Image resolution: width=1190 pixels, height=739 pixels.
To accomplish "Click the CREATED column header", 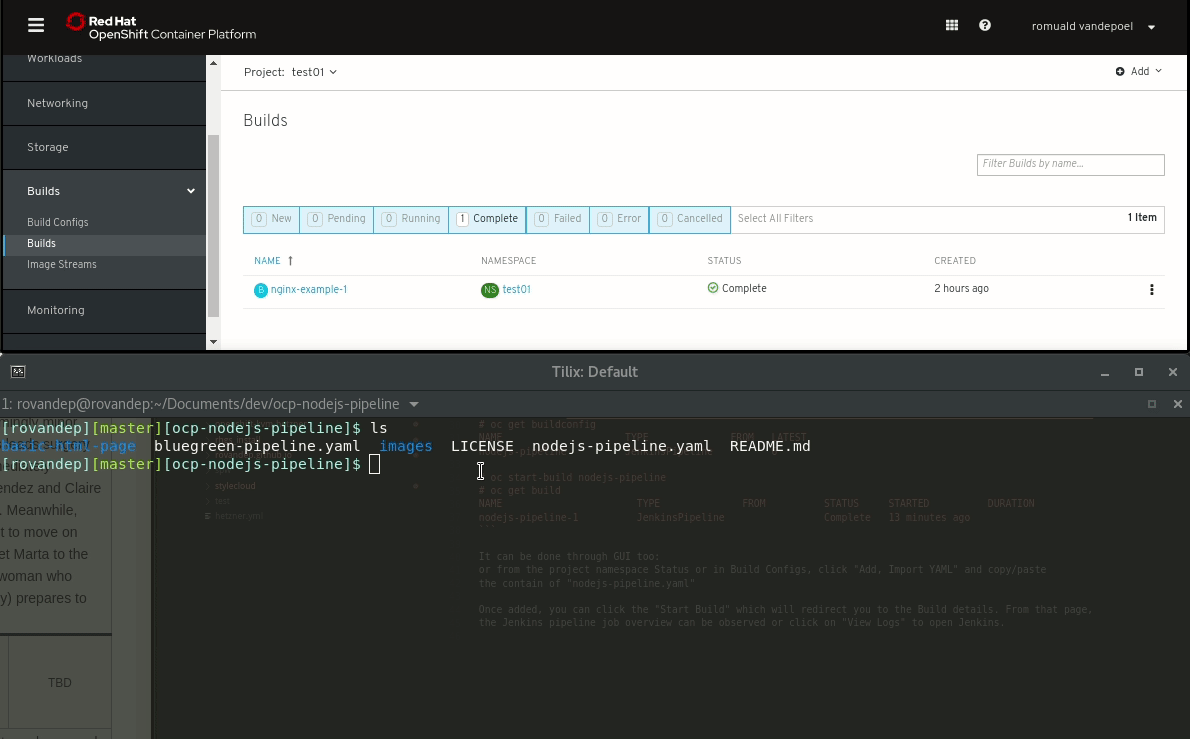I will [x=955, y=261].
